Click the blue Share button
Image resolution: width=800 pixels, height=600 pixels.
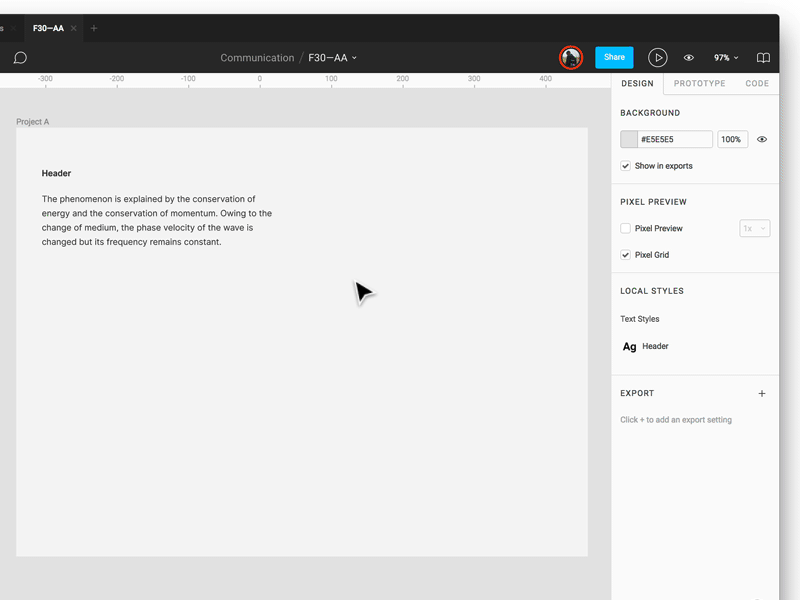coord(614,58)
